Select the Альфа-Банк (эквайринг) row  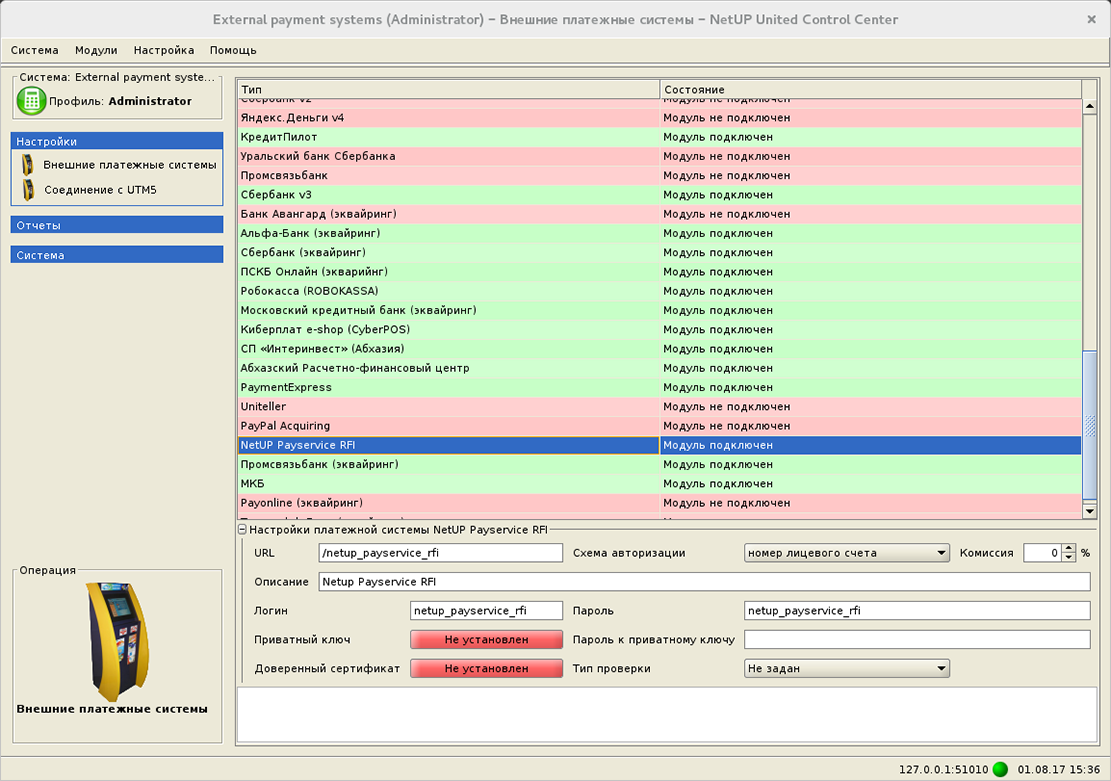(660, 233)
